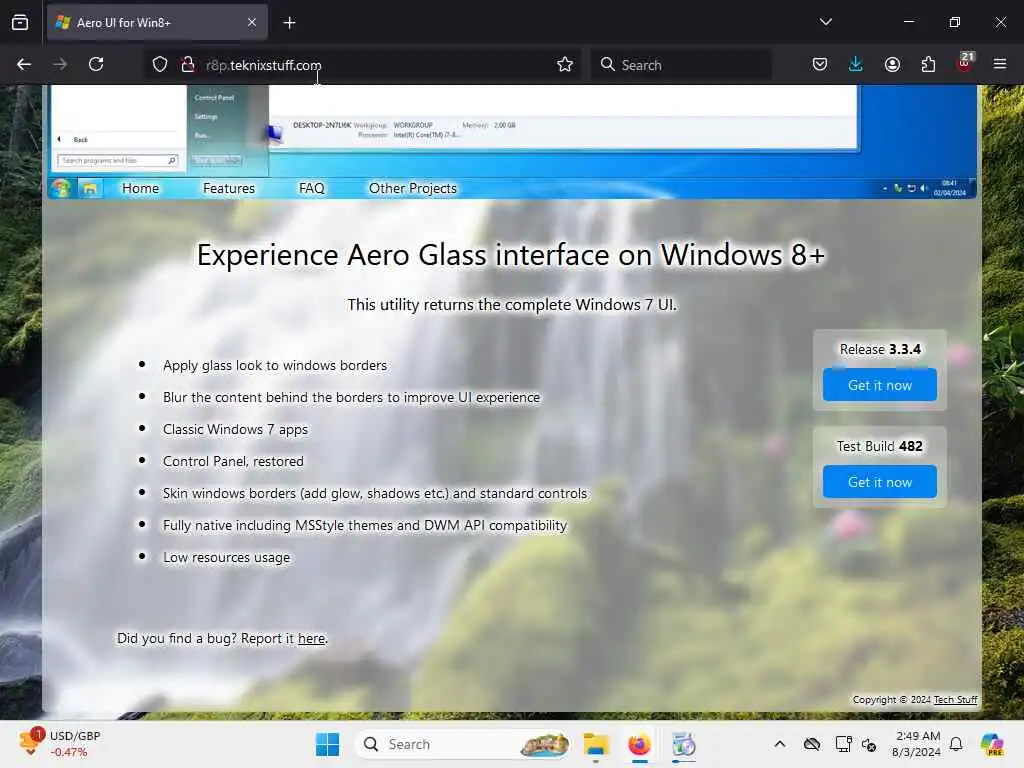Open the Tech Stuff copyright link

point(955,699)
